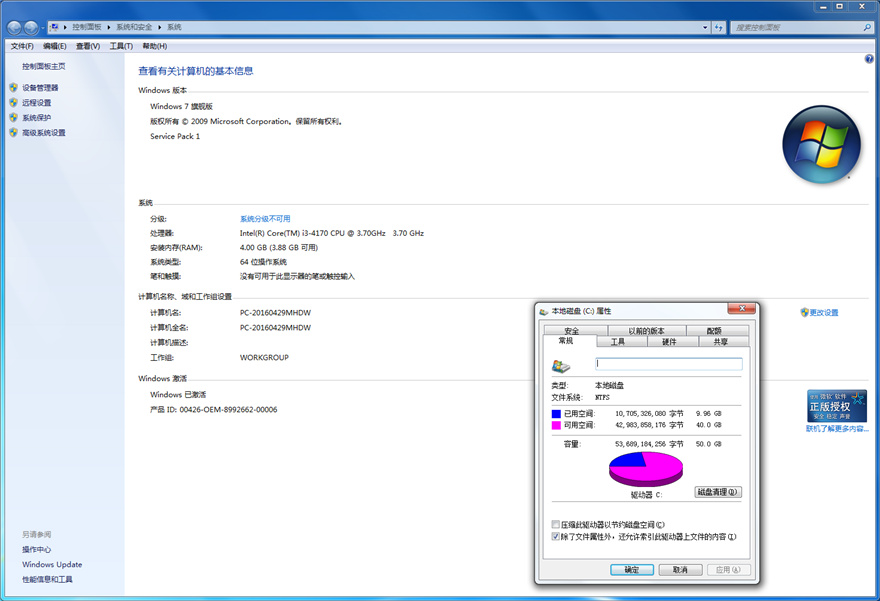Image resolution: width=880 pixels, height=601 pixels.
Task: Click the 'PC-20160429MHDW' value beside 计算机全名
Action: point(275,328)
